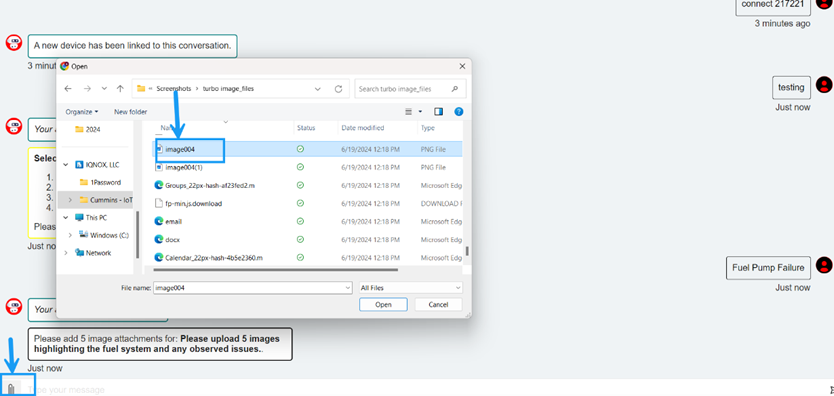Click the File name input field
The width and height of the screenshot is (834, 396).
click(253, 288)
